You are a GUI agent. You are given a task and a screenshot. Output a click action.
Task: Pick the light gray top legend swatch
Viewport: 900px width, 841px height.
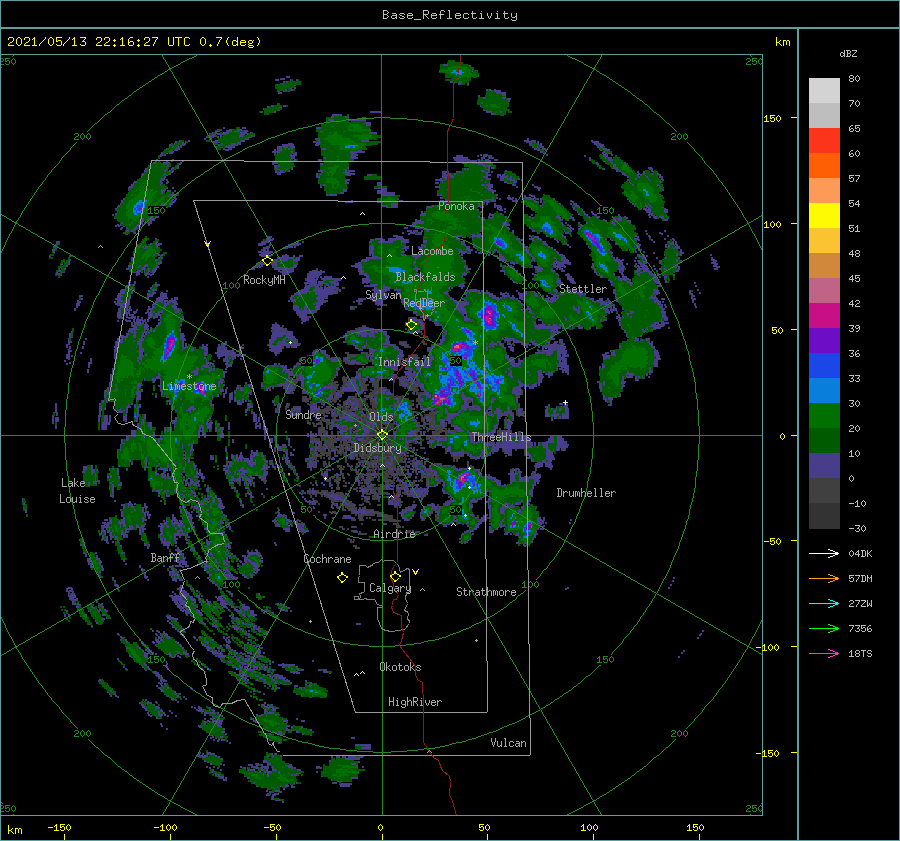824,90
